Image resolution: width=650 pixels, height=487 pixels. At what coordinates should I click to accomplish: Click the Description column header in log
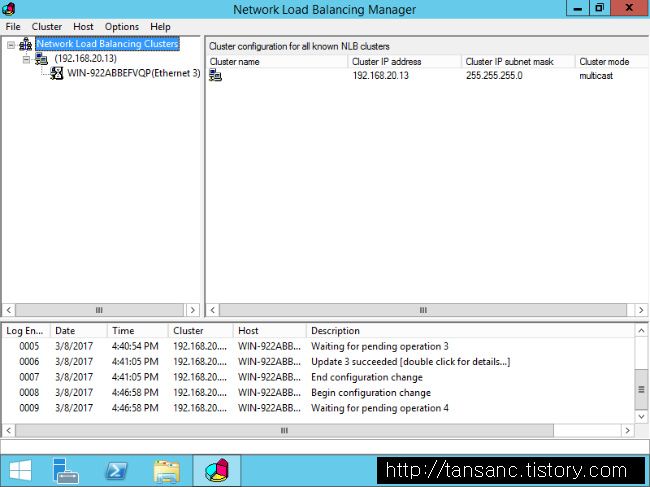471,331
